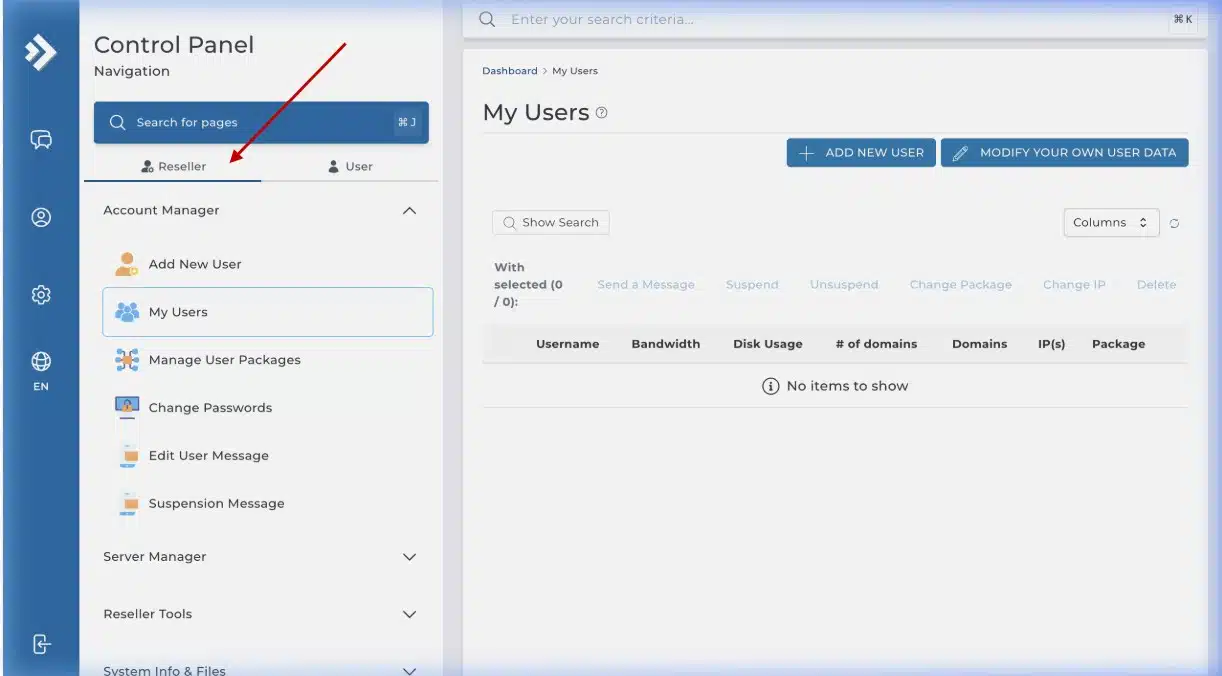This screenshot has width=1222, height=676.
Task: Click the Manage User Packages icon
Action: click(x=127, y=360)
